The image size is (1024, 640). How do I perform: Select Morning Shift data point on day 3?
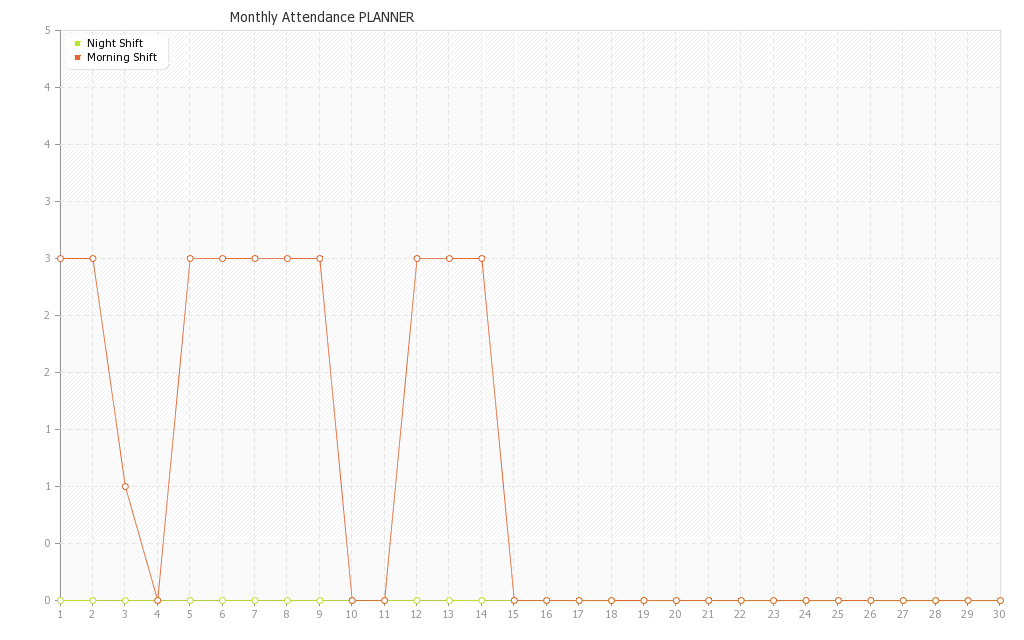click(x=125, y=486)
